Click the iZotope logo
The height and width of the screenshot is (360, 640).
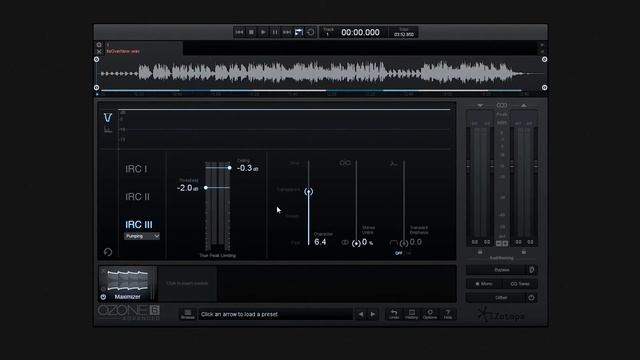click(x=501, y=315)
